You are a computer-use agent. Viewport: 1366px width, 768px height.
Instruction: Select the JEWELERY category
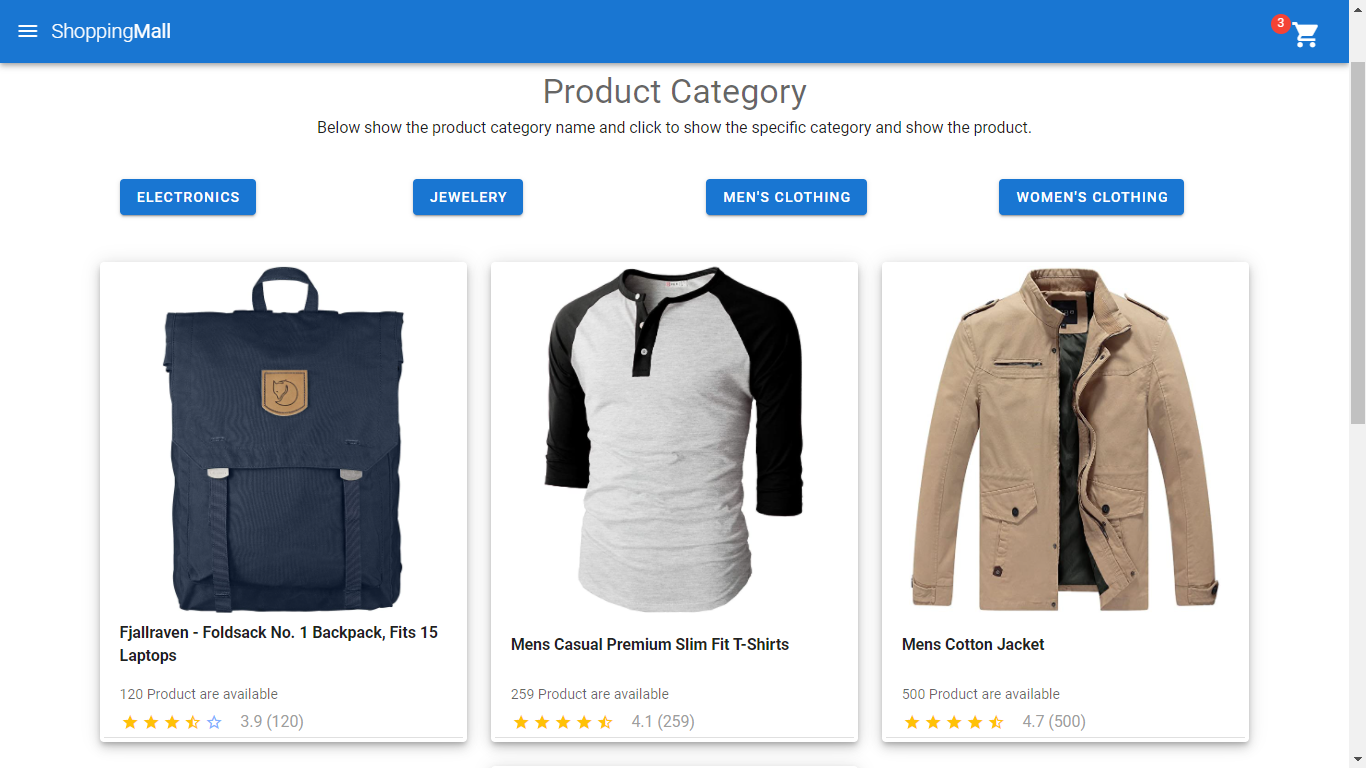click(x=467, y=197)
